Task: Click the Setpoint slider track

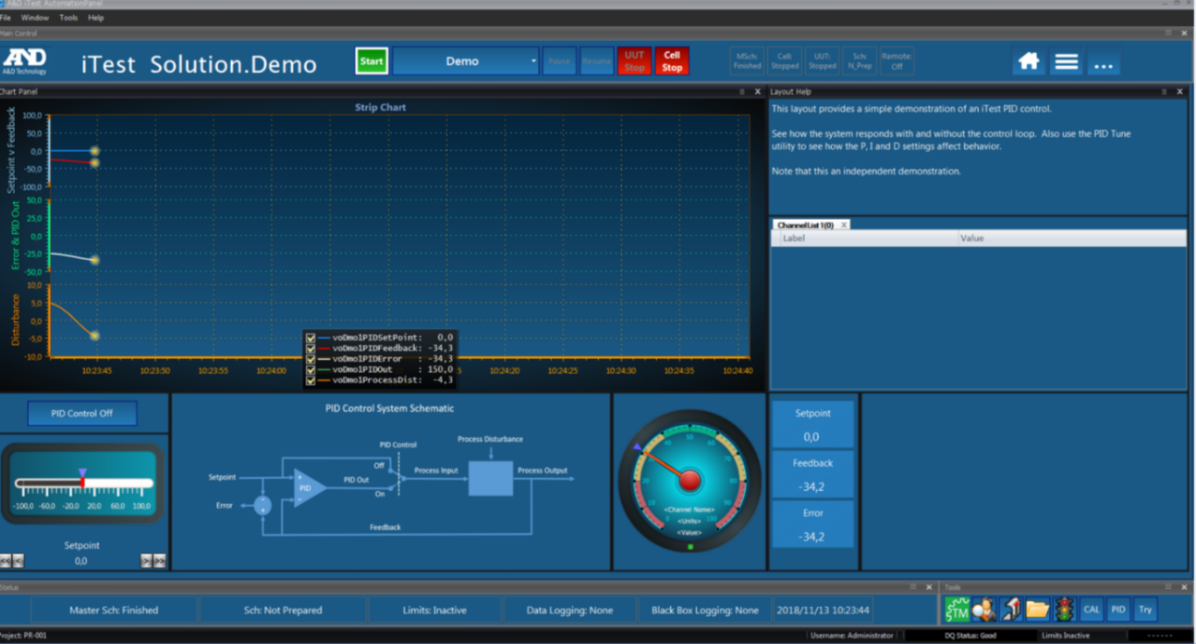Action: tap(84, 483)
